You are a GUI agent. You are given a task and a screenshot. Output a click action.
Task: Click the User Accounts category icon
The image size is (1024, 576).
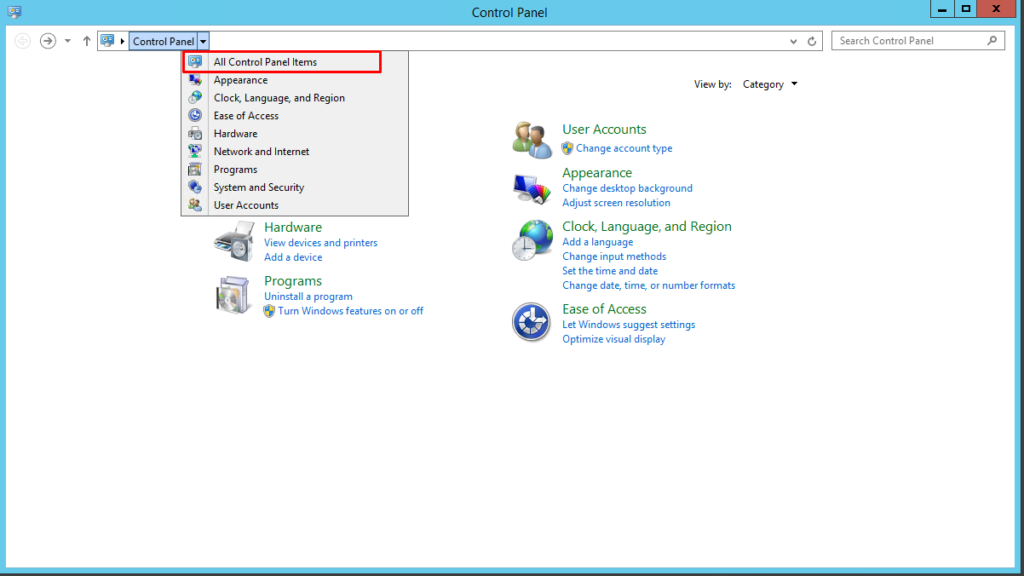point(532,140)
